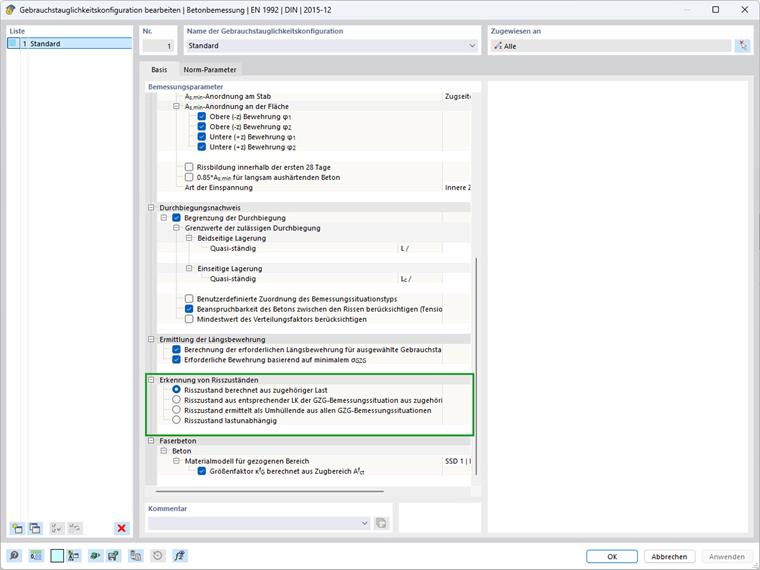Image resolution: width=760 pixels, height=570 pixels.
Task: Click the green arrow export icon
Action: pos(95,555)
